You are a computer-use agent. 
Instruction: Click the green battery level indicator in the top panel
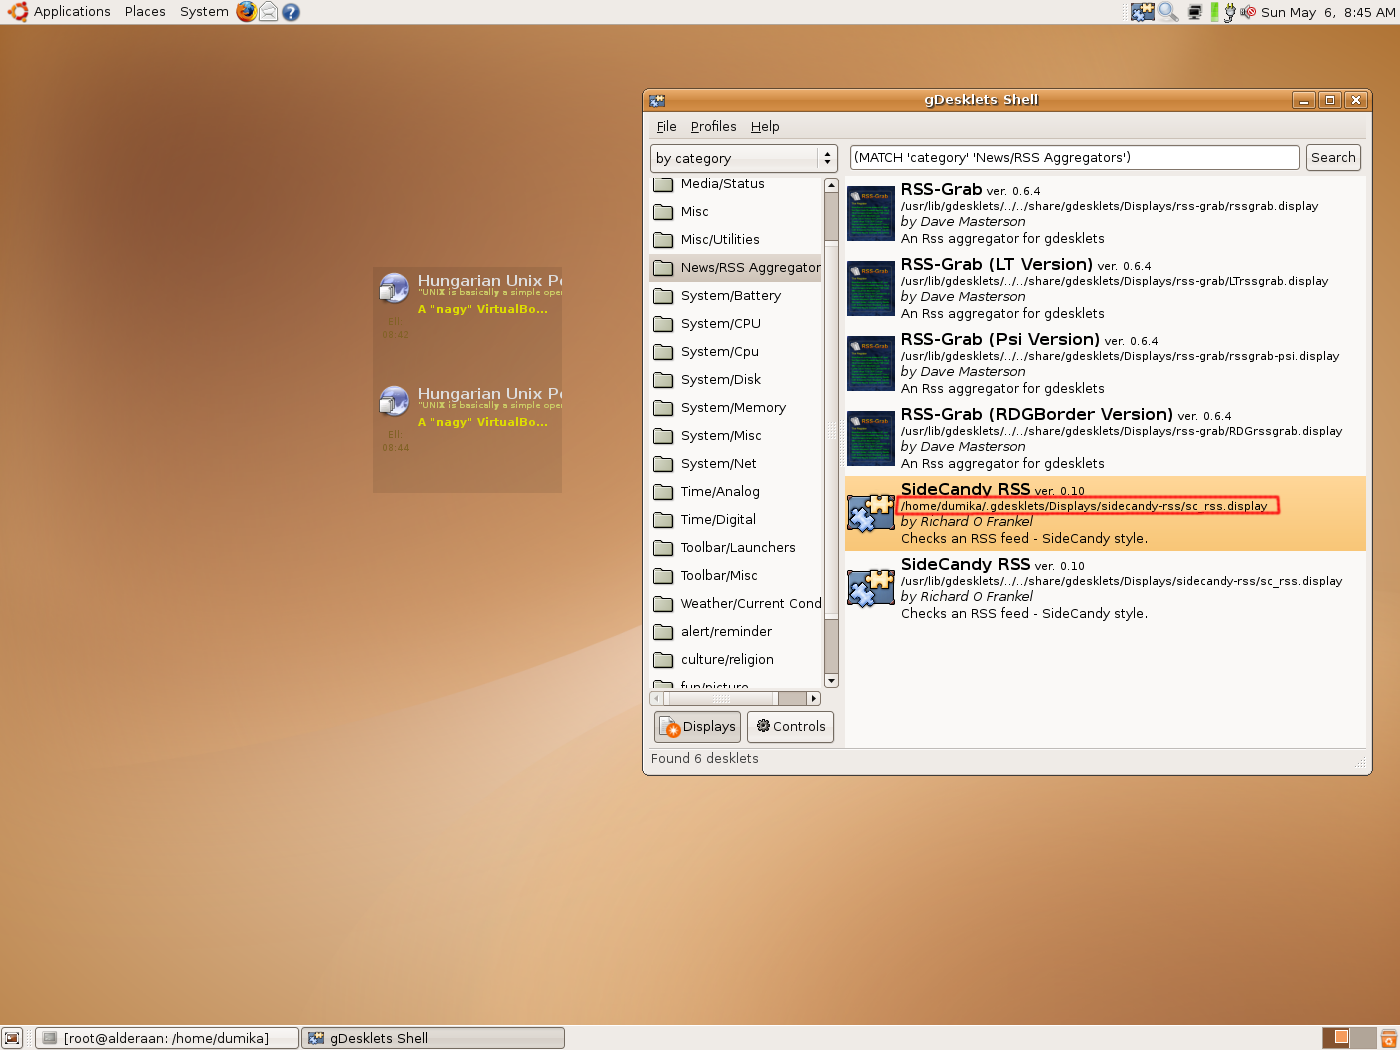(x=1214, y=12)
